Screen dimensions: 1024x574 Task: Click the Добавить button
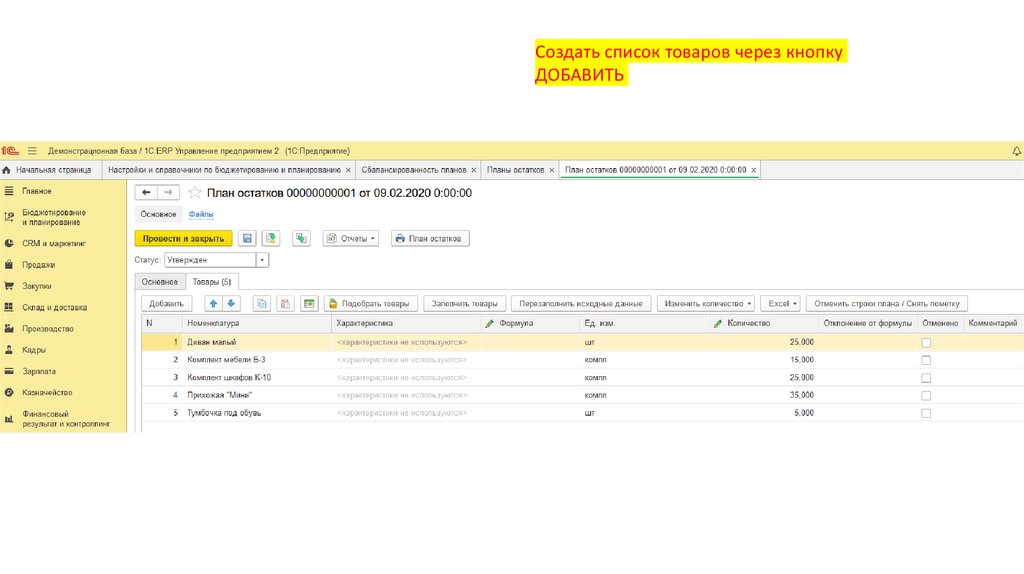(167, 303)
